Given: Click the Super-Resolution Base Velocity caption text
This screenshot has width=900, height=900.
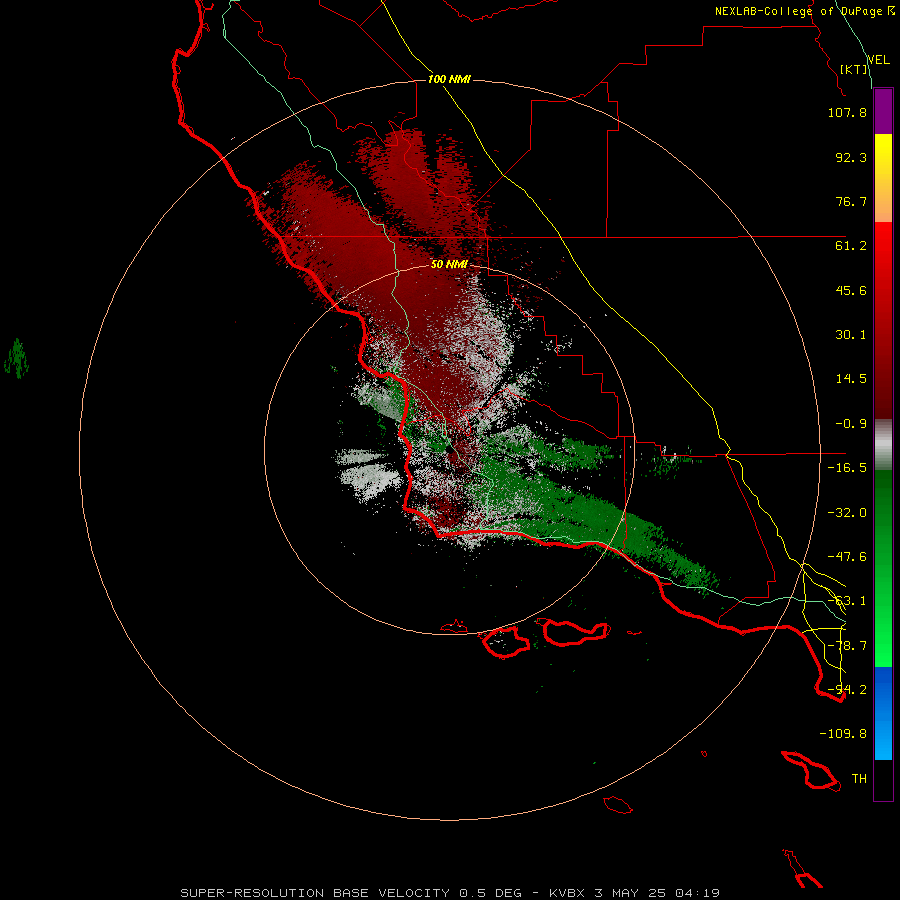Looking at the screenshot, I should coord(450,893).
